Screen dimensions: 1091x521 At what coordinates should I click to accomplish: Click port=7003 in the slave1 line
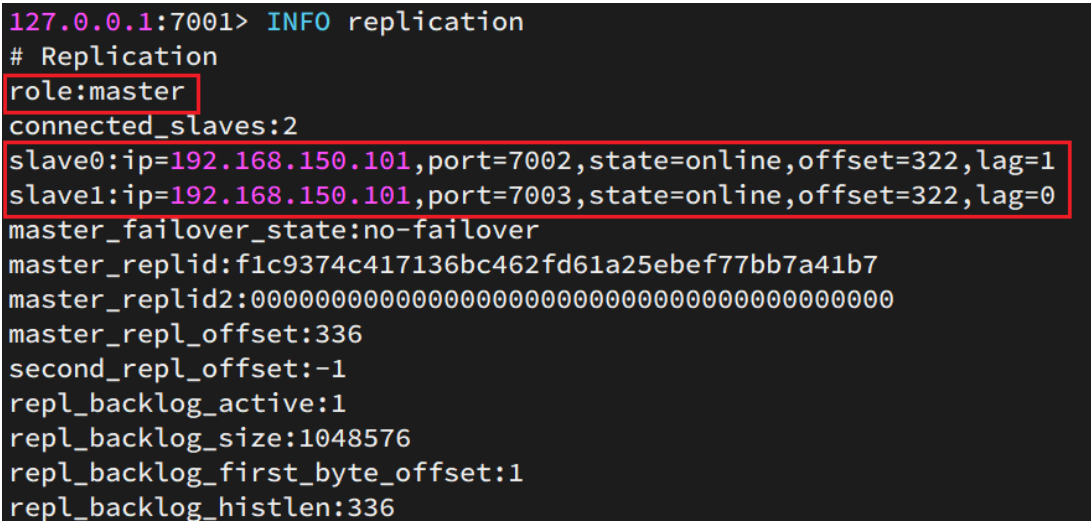click(x=498, y=197)
